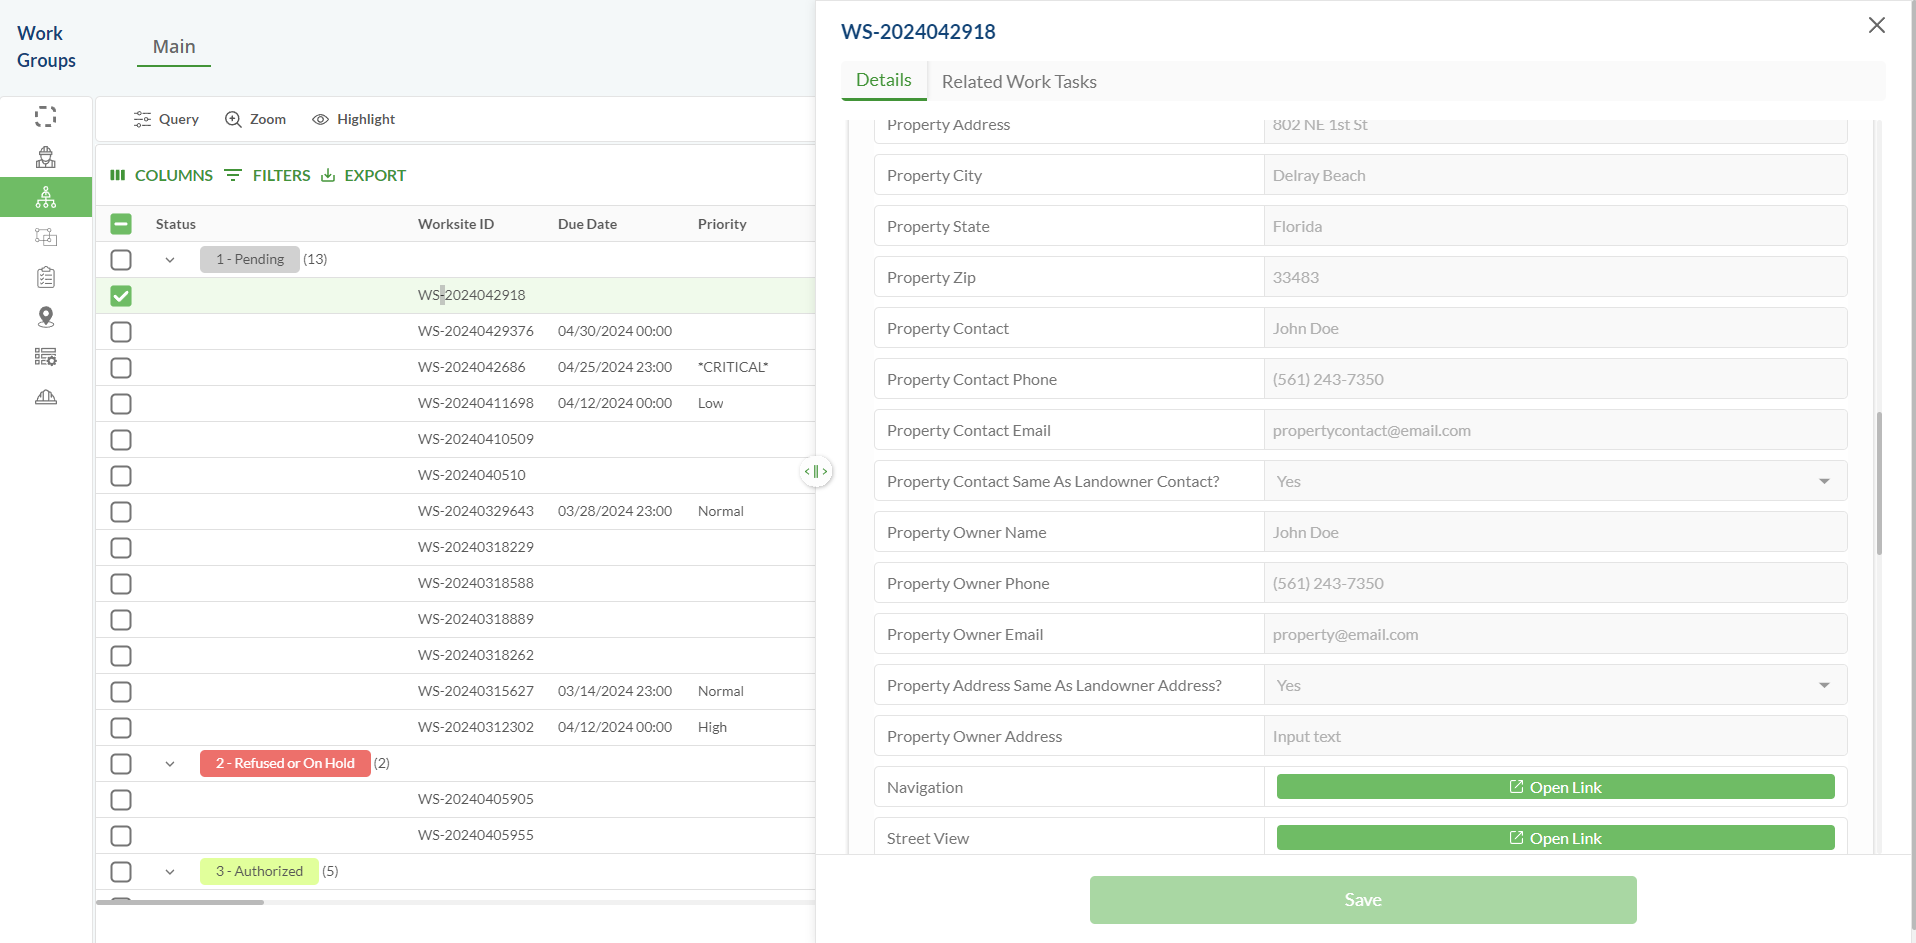Click the Property Owner Address input field

point(1554,737)
